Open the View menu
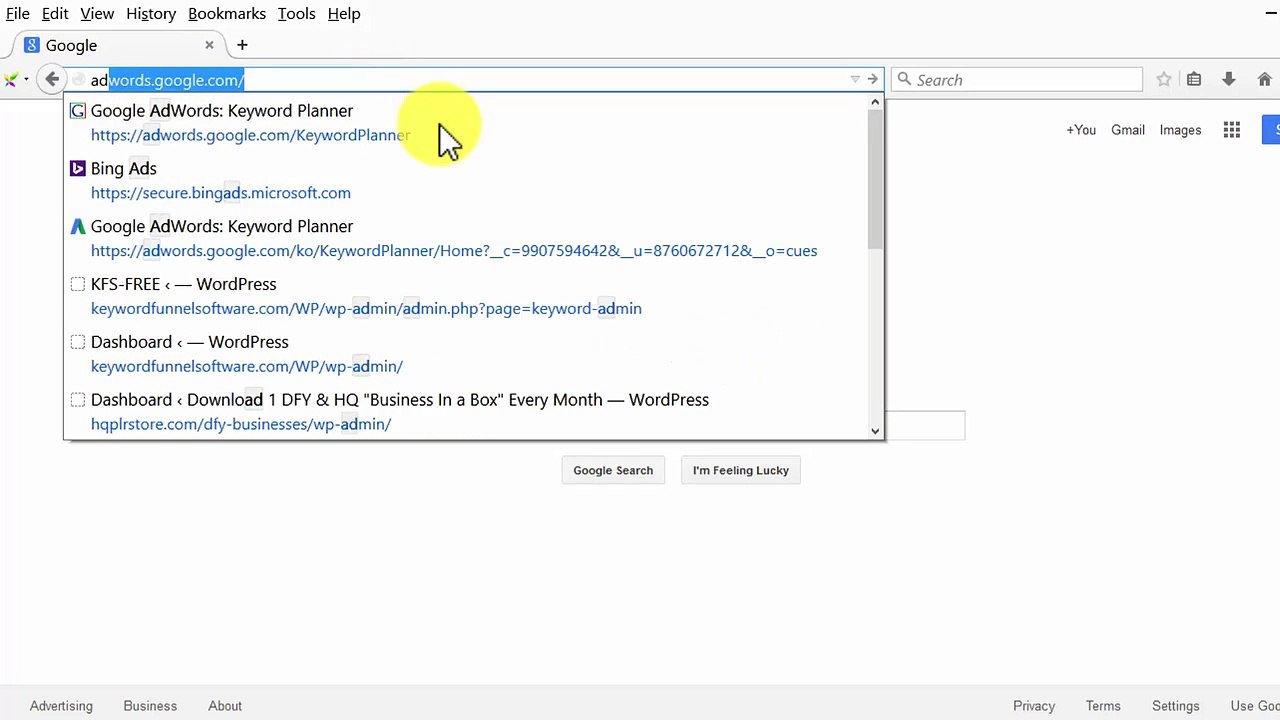The height and width of the screenshot is (720, 1280). [97, 14]
